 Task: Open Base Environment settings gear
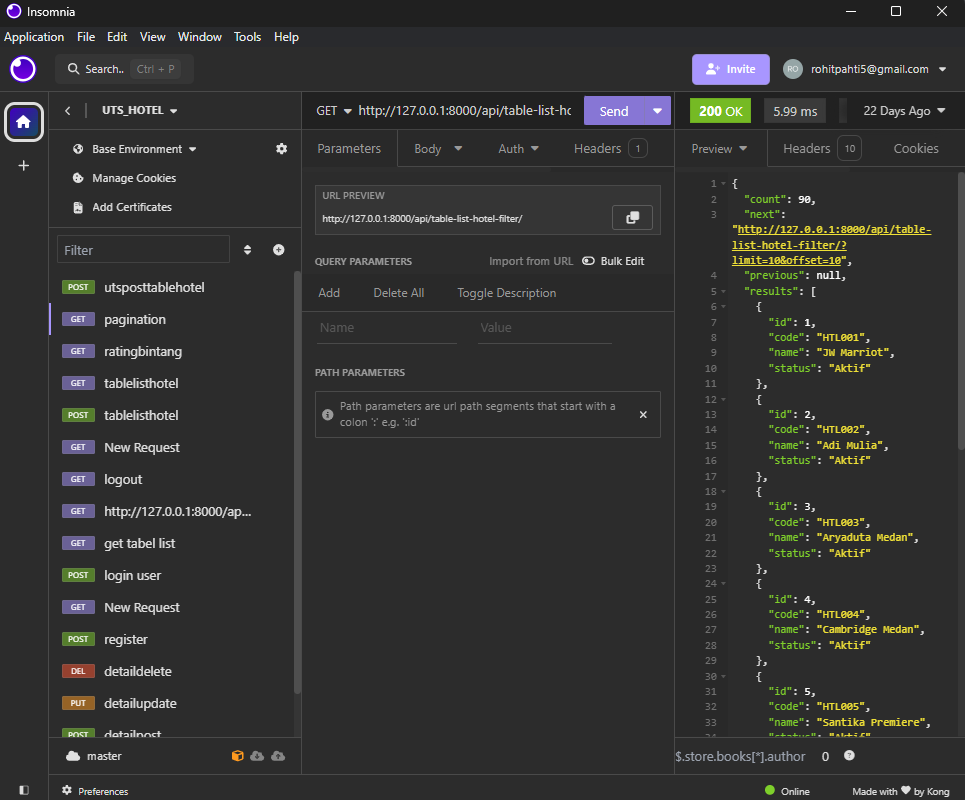tap(281, 149)
